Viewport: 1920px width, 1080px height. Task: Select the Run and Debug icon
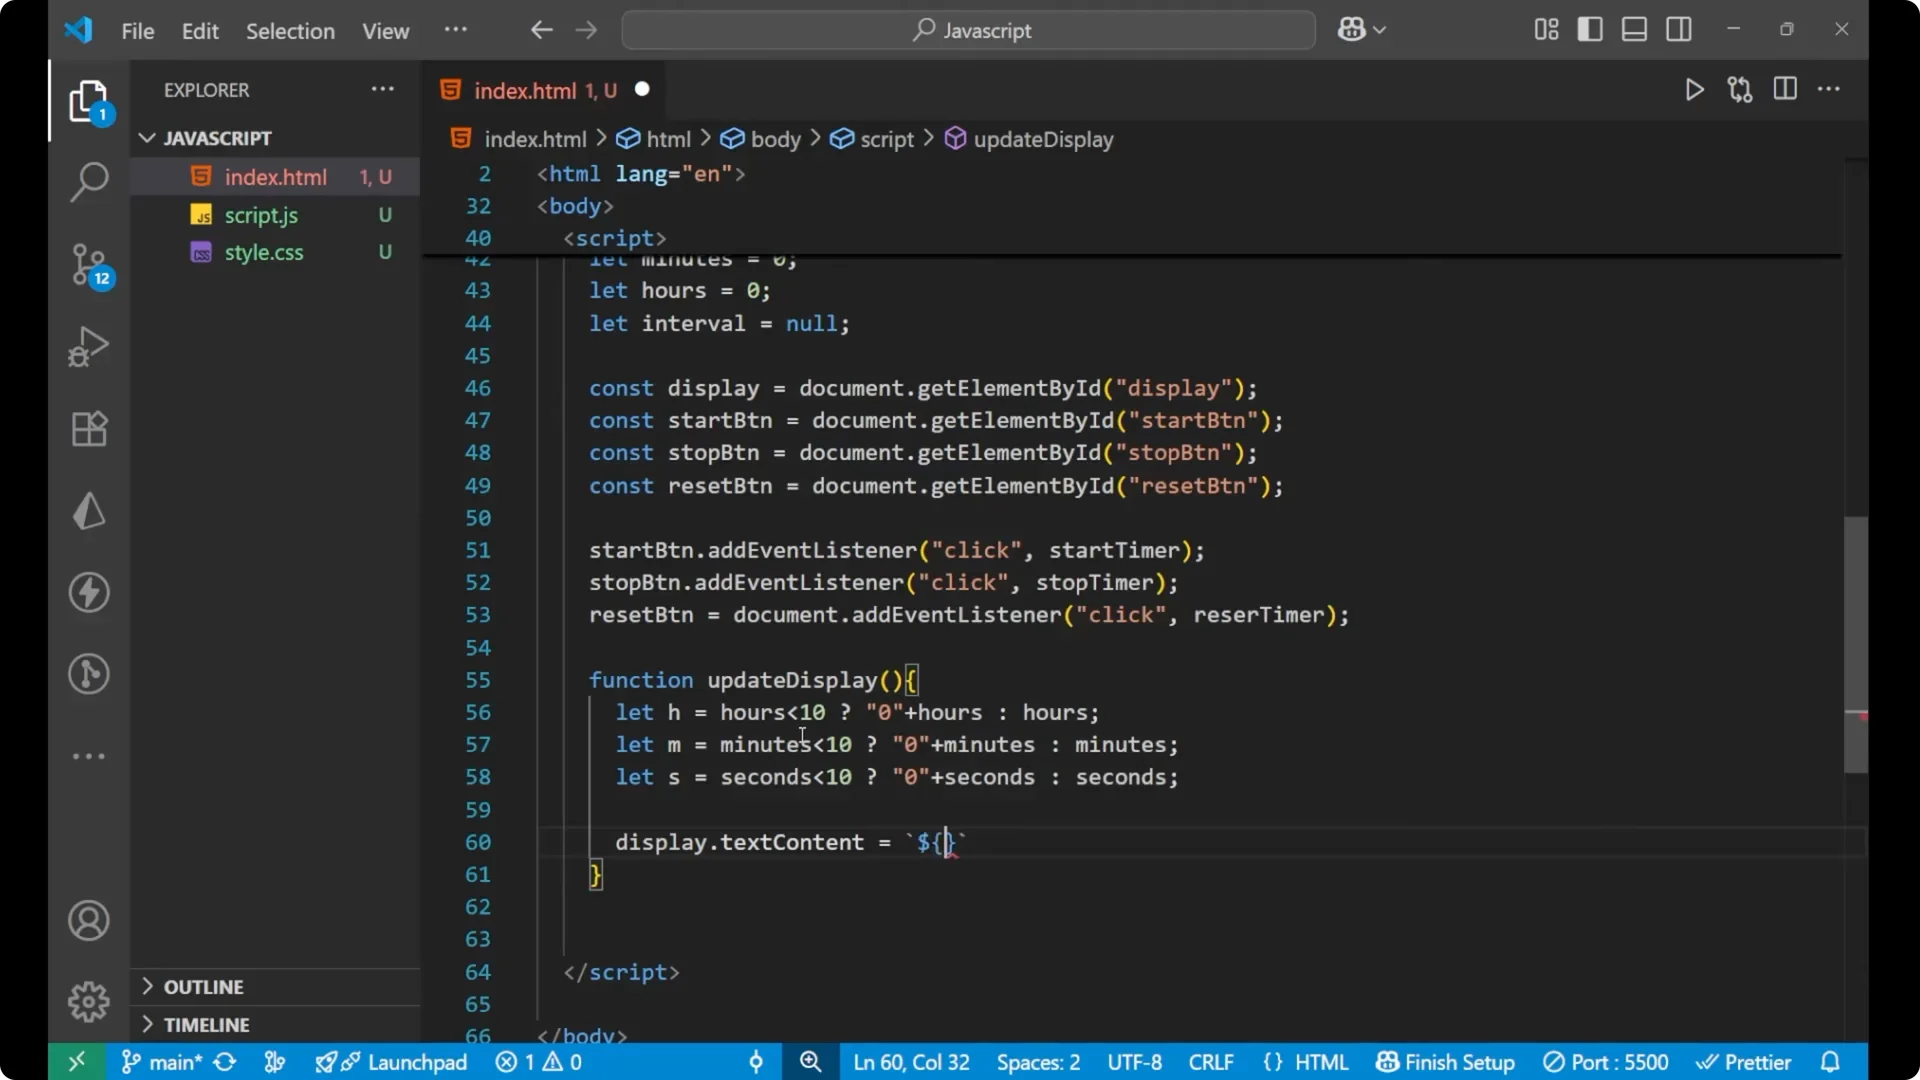pos(88,345)
